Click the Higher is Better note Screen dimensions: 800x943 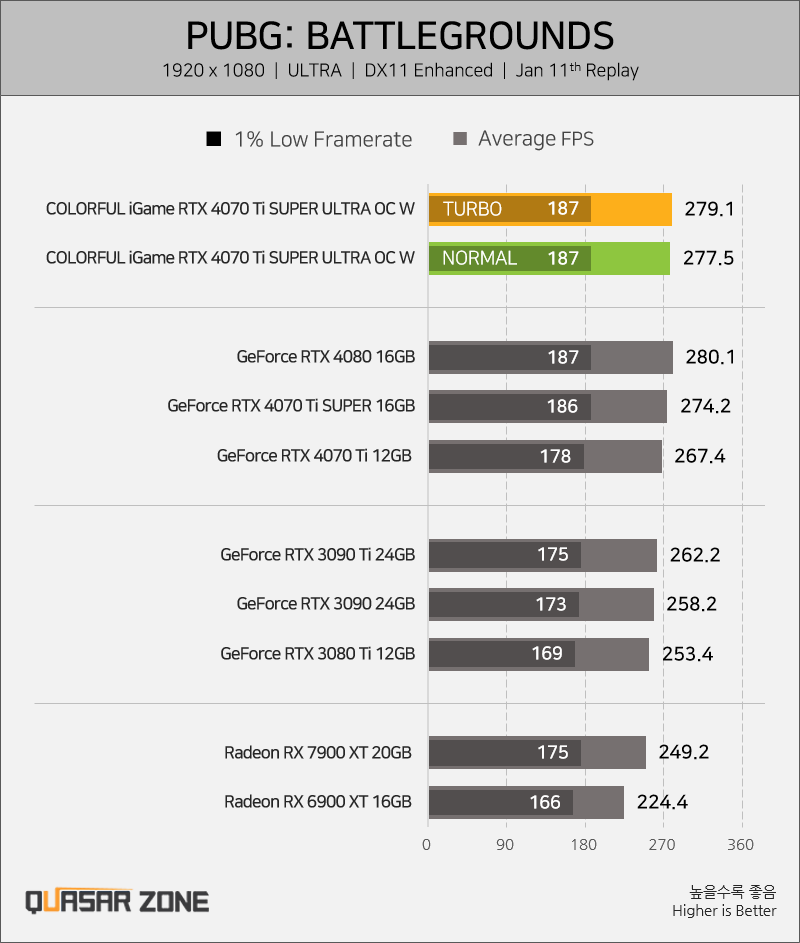[724, 911]
